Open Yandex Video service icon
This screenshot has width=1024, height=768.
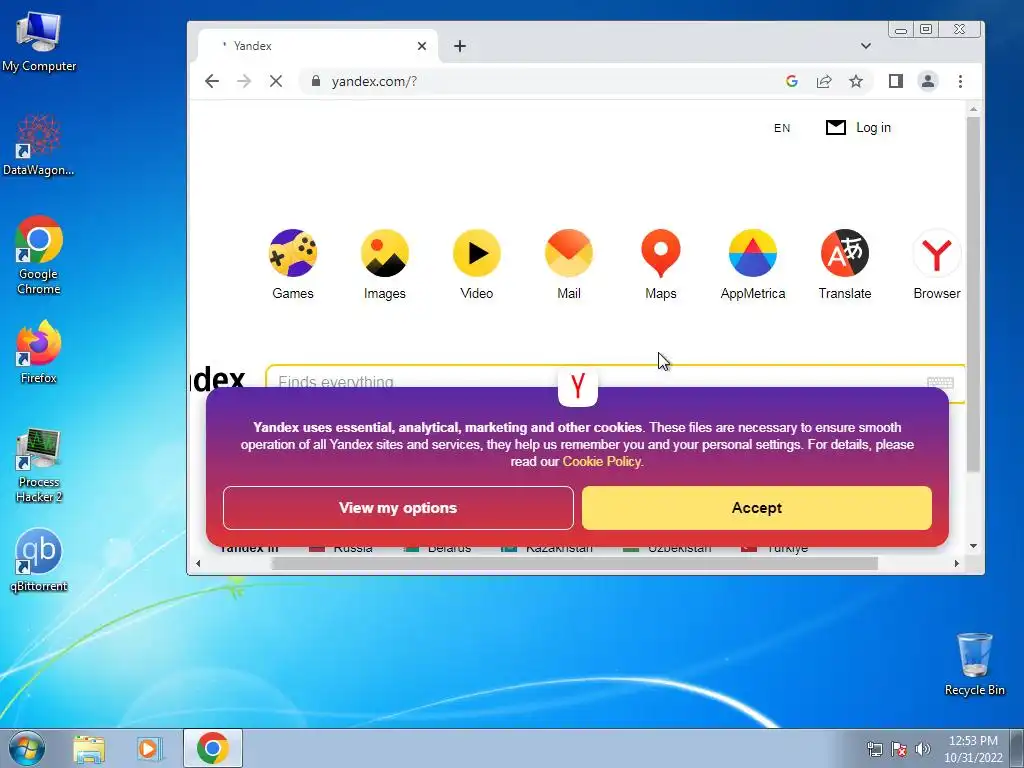pyautogui.click(x=477, y=253)
